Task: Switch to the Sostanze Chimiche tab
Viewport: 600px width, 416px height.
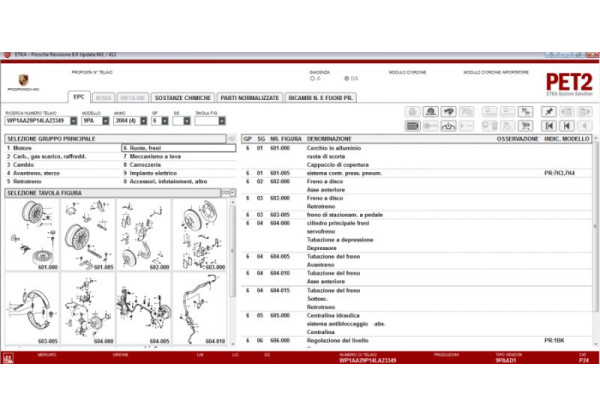Action: [x=181, y=97]
